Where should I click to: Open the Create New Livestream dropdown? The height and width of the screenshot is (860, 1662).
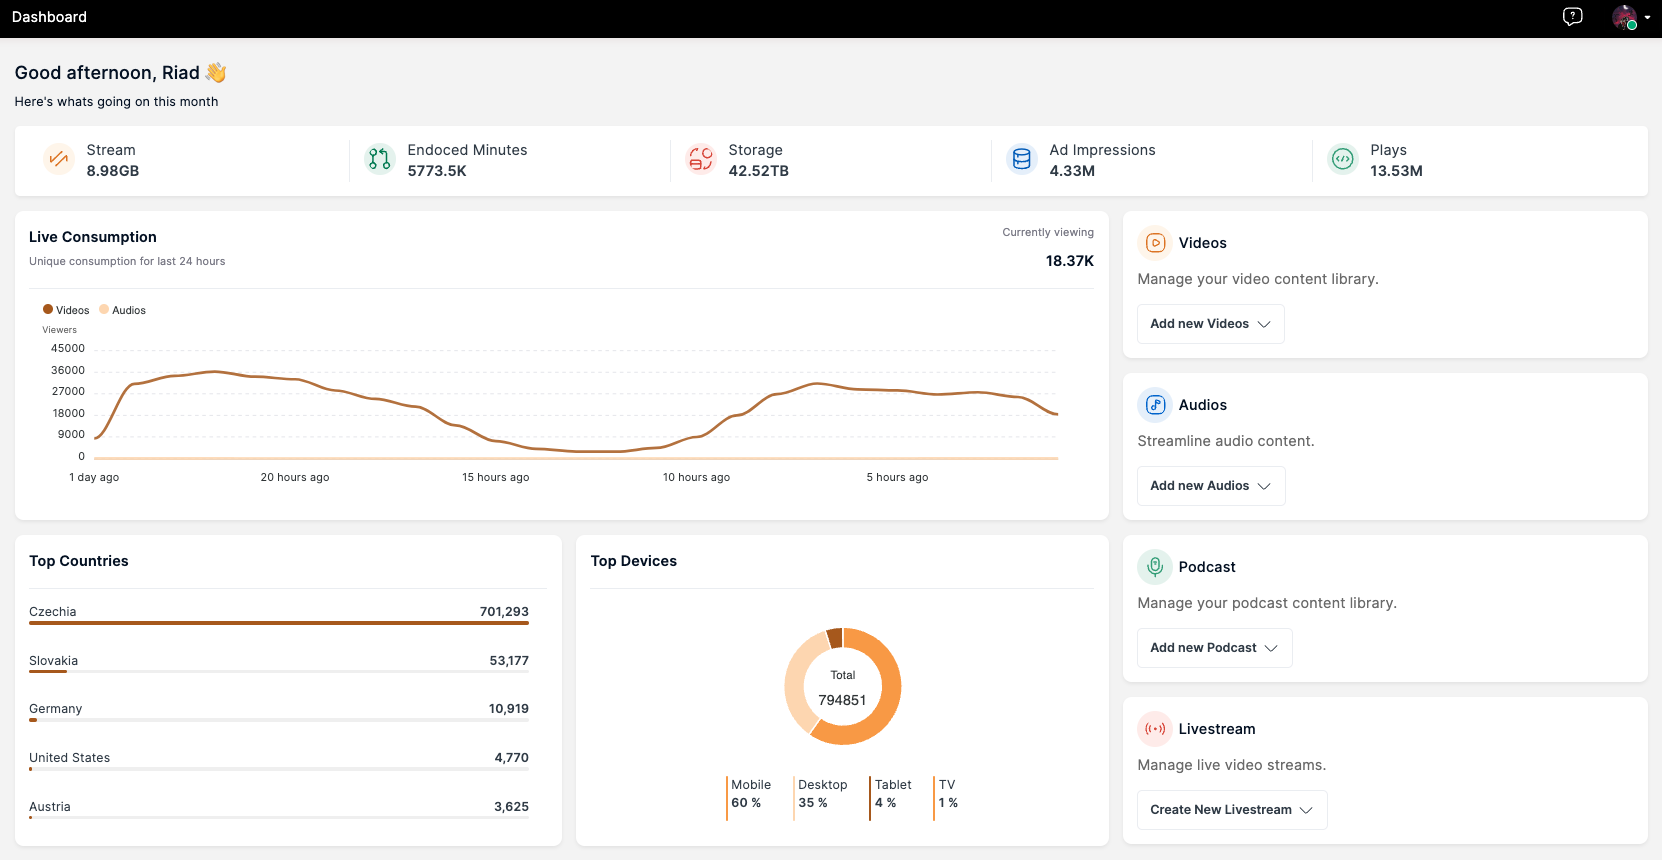tap(1232, 810)
